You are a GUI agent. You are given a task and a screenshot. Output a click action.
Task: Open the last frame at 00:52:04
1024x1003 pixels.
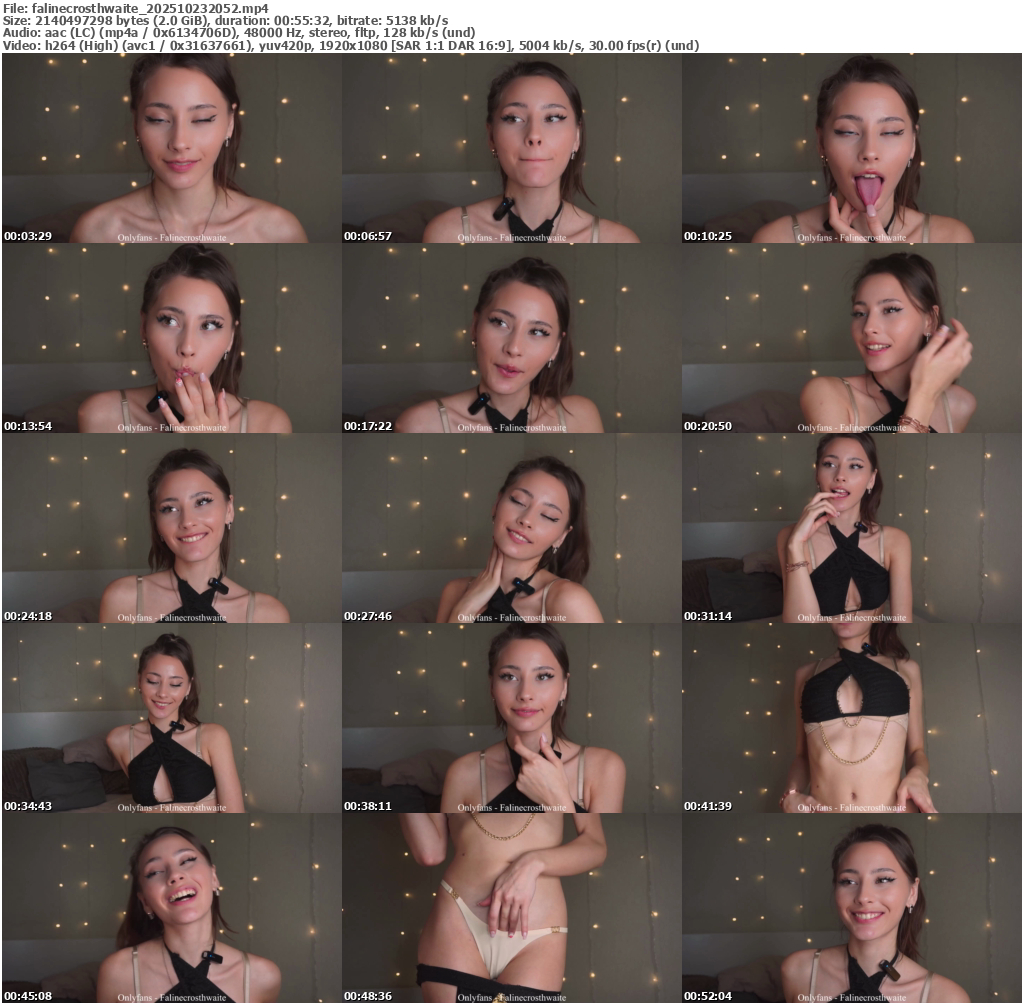(x=851, y=908)
